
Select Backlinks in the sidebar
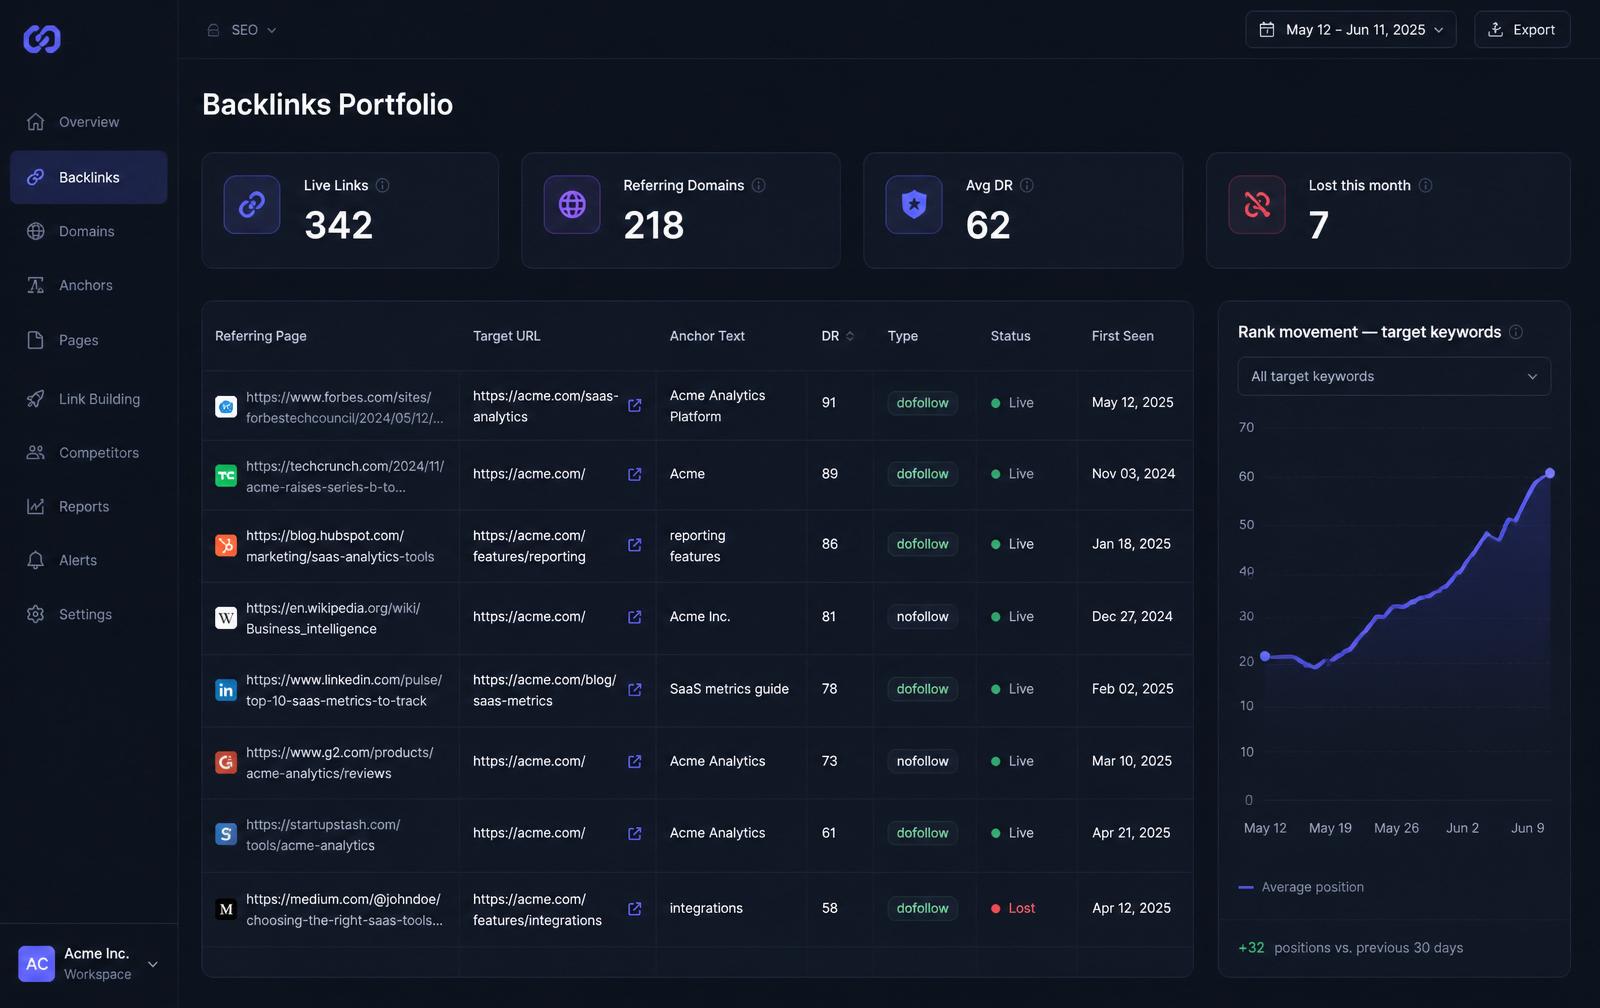click(88, 177)
